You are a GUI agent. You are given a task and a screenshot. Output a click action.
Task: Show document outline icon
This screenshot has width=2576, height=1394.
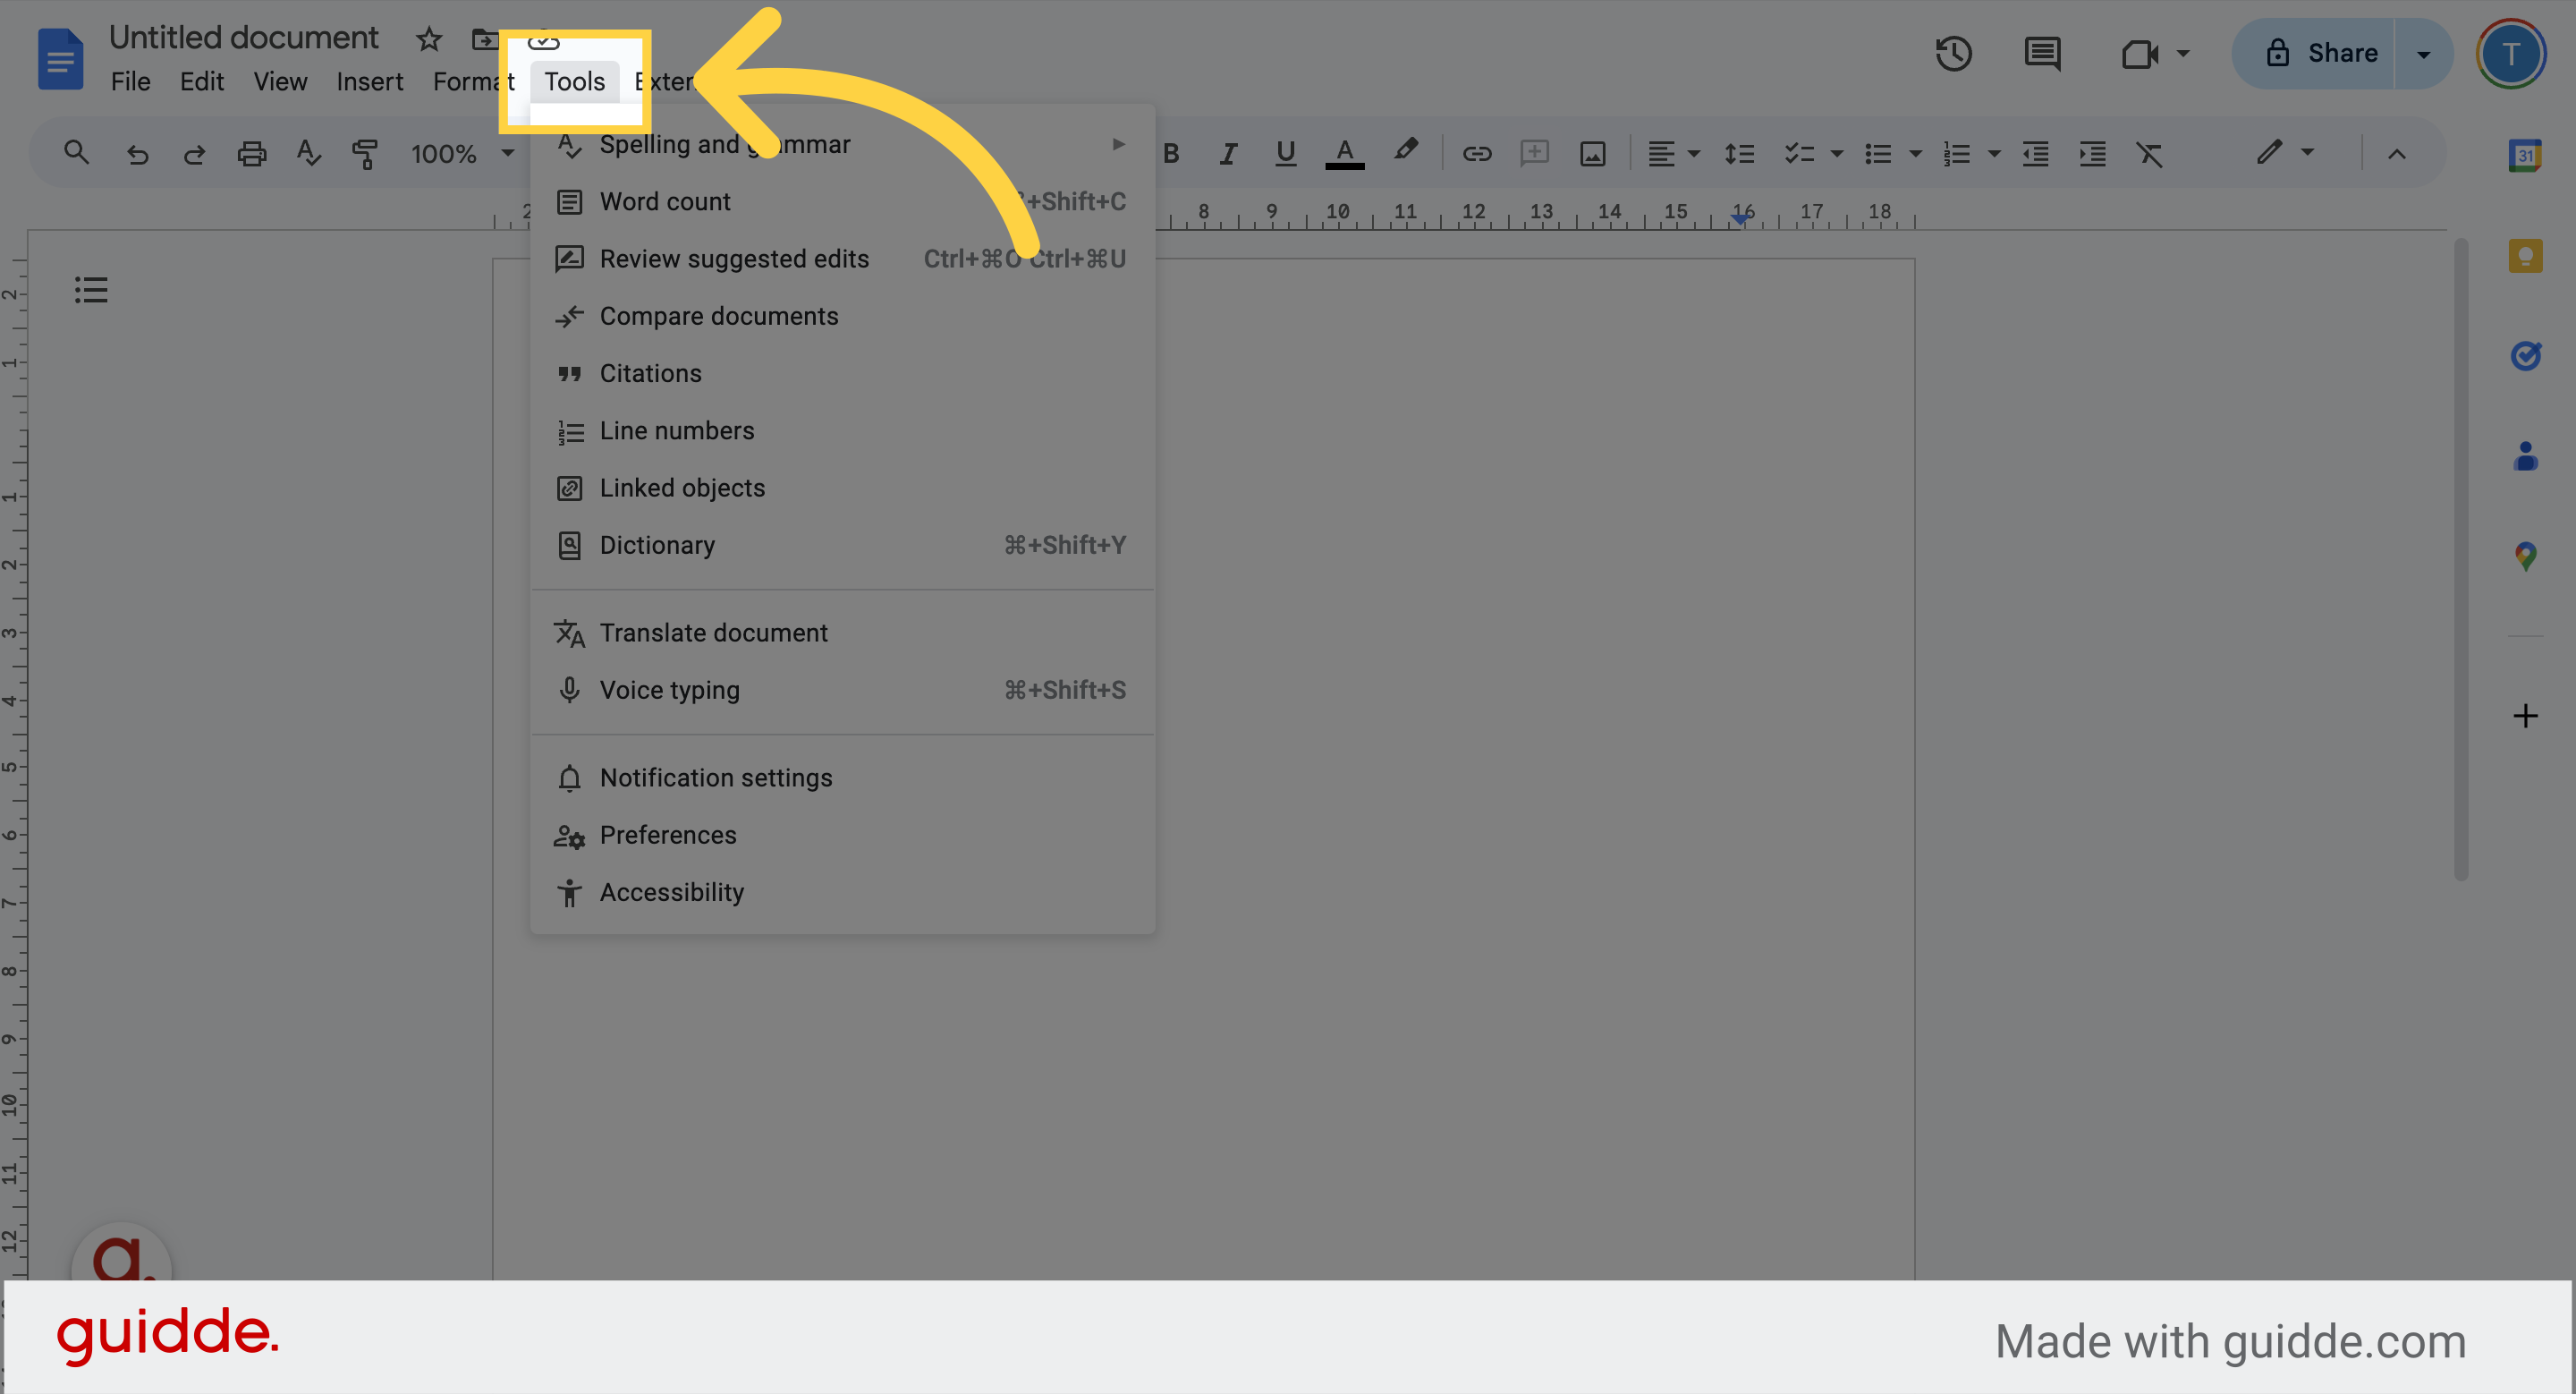tap(91, 290)
